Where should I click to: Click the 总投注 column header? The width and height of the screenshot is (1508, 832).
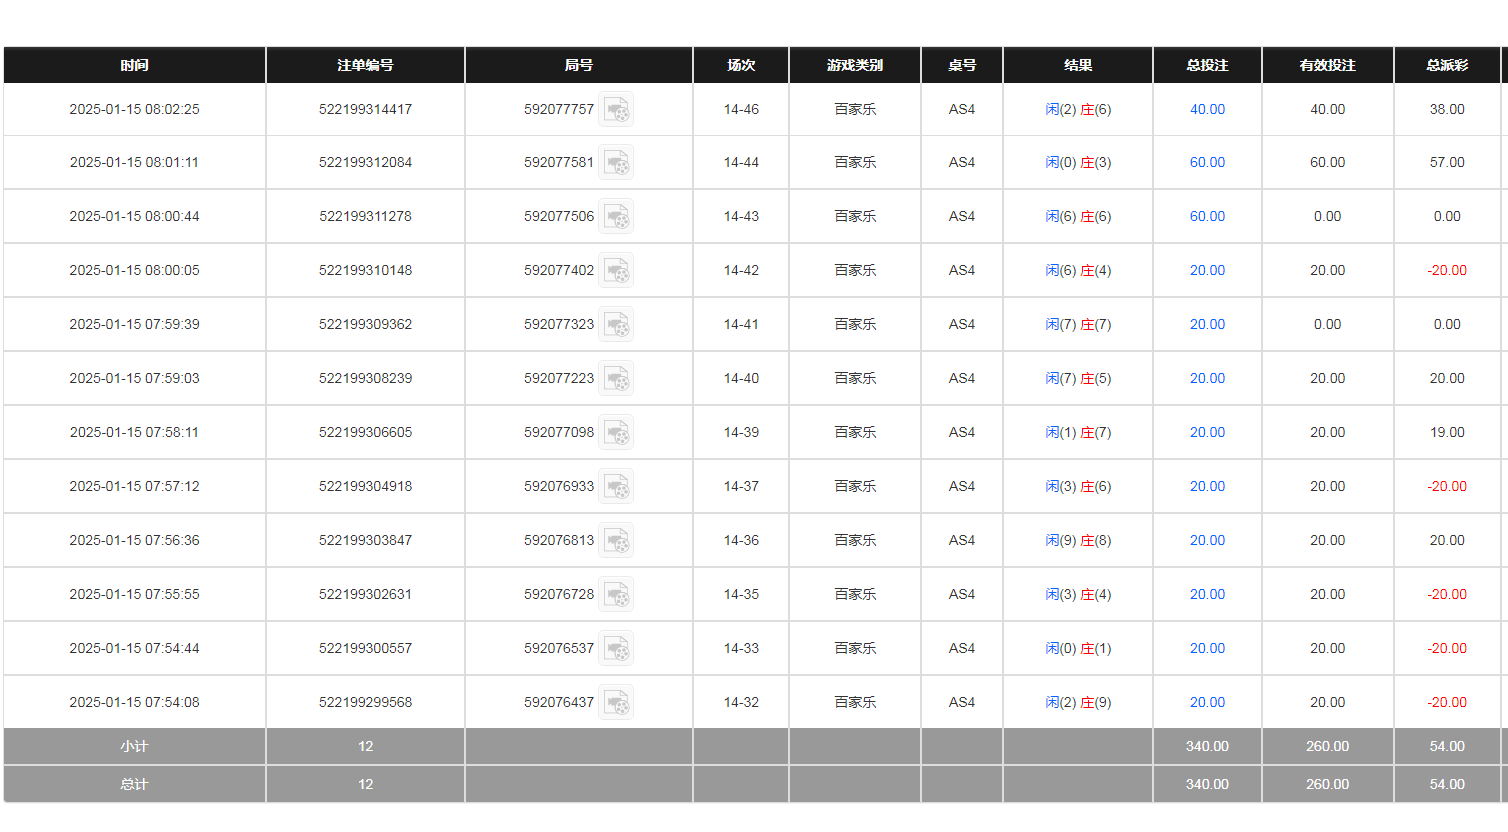tap(1207, 65)
